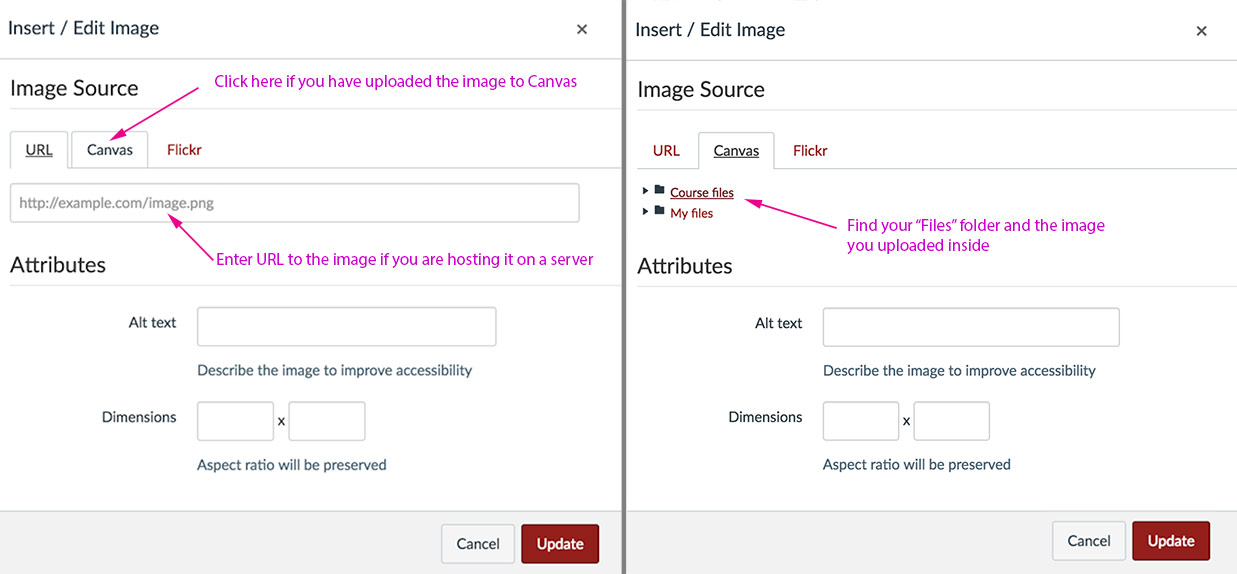Focus the Alt text field in left dialog

pos(346,327)
